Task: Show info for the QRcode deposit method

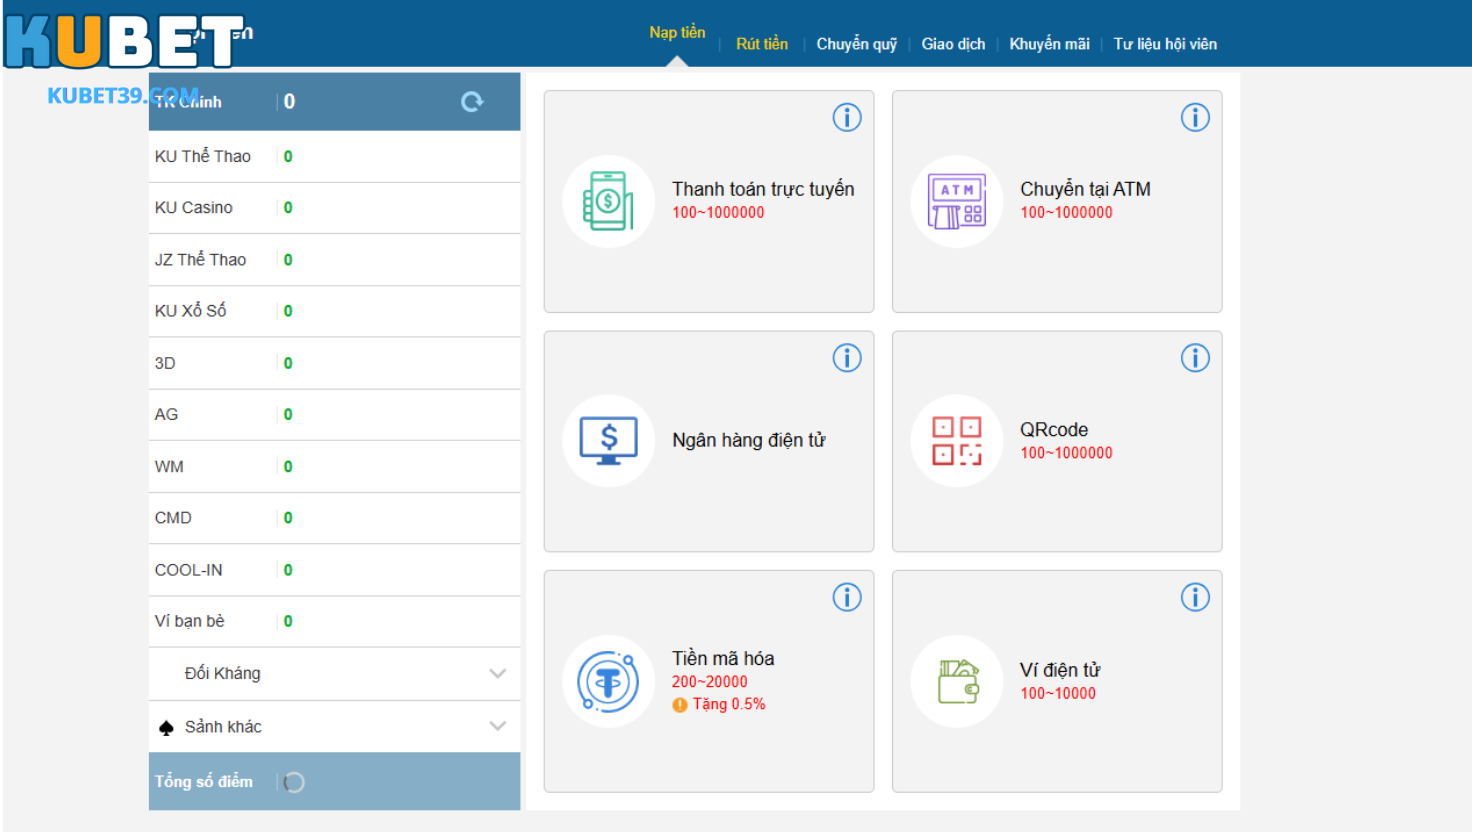Action: point(1194,358)
